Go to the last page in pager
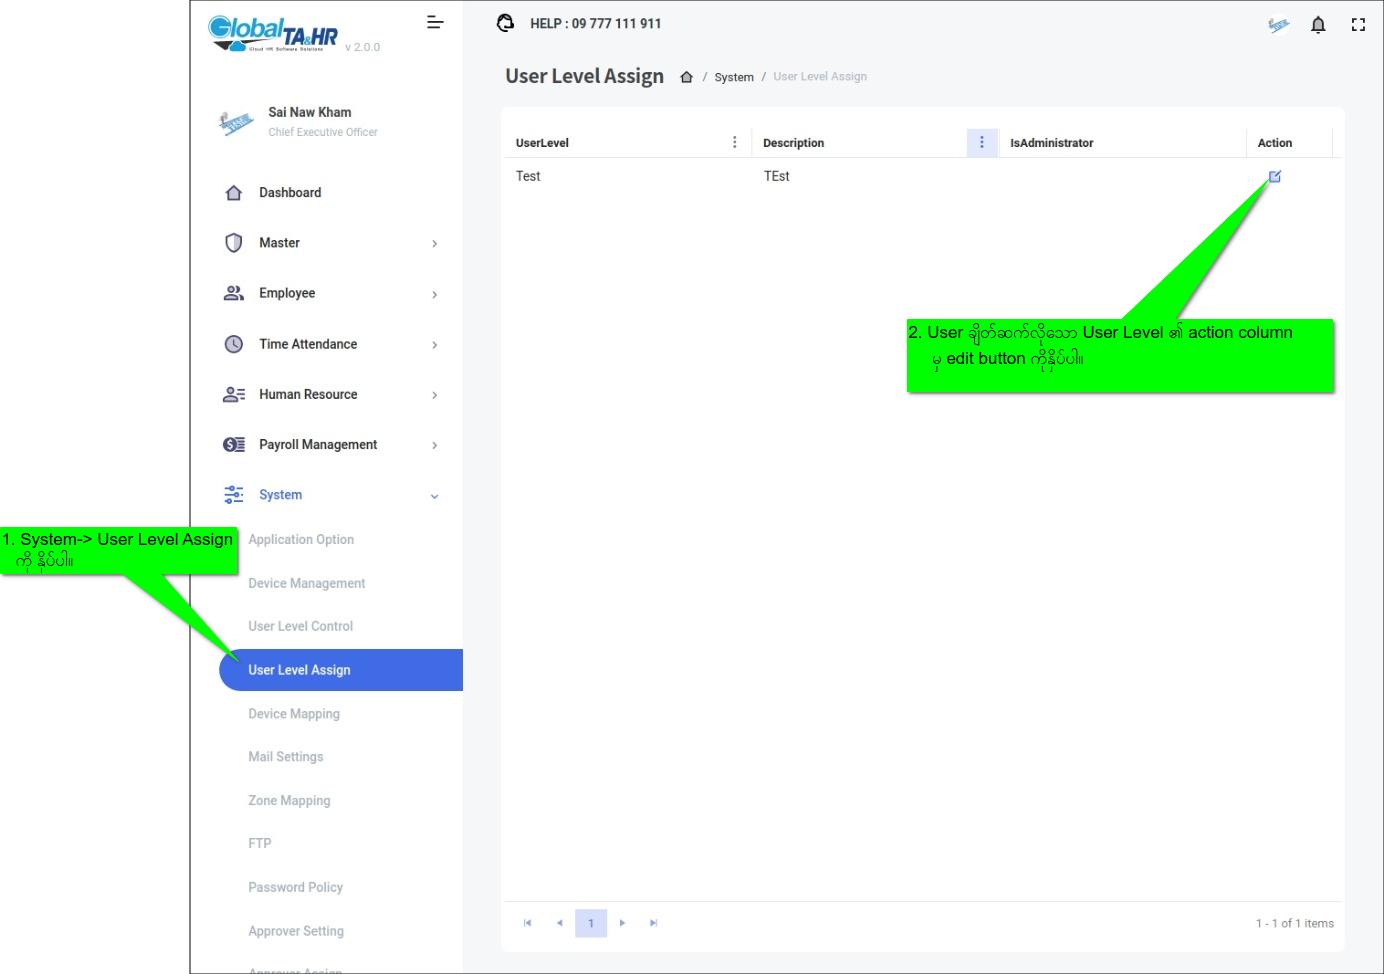This screenshot has width=1384, height=974. pos(653,923)
